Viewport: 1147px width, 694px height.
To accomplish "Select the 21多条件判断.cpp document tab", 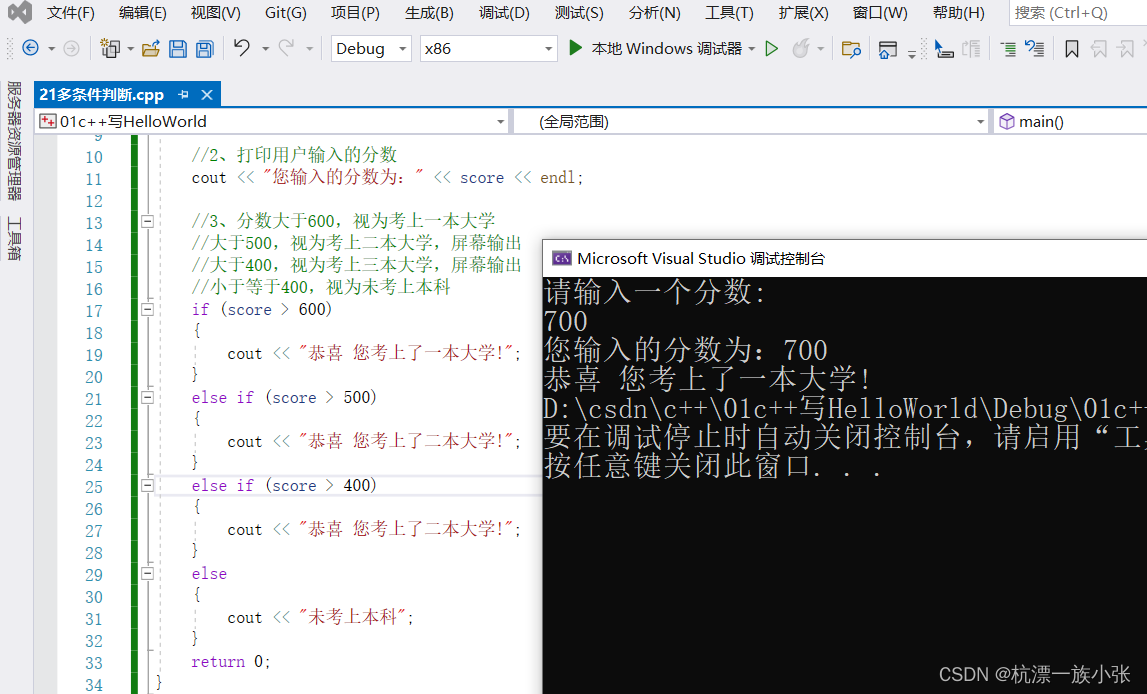I will [102, 94].
